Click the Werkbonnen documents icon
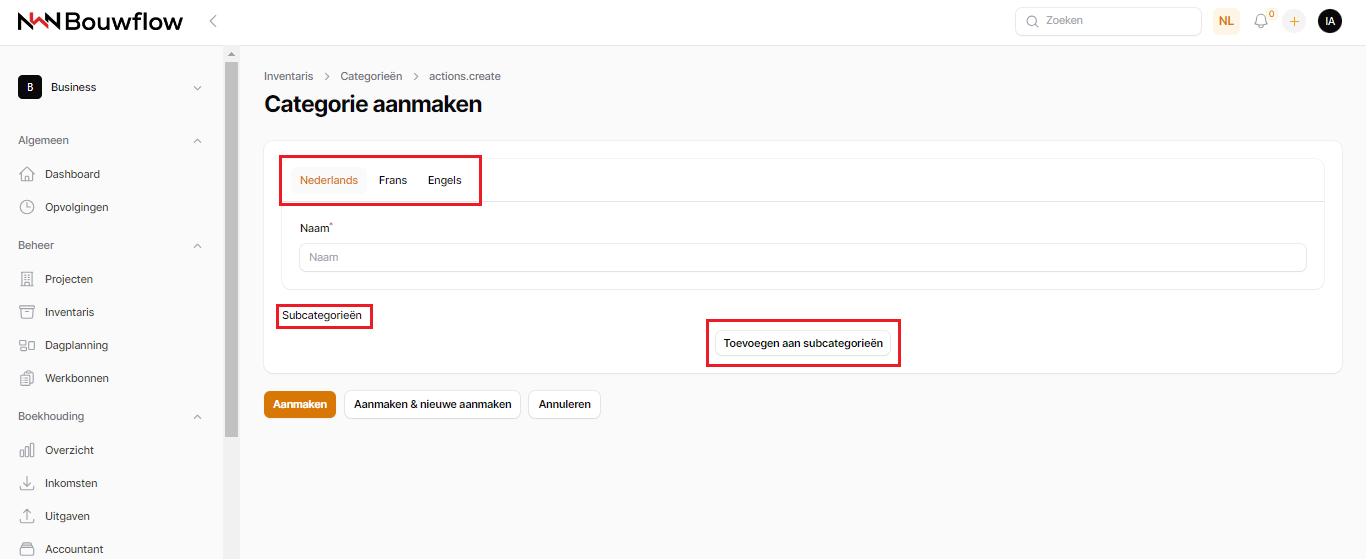This screenshot has width=1366, height=559. click(27, 378)
